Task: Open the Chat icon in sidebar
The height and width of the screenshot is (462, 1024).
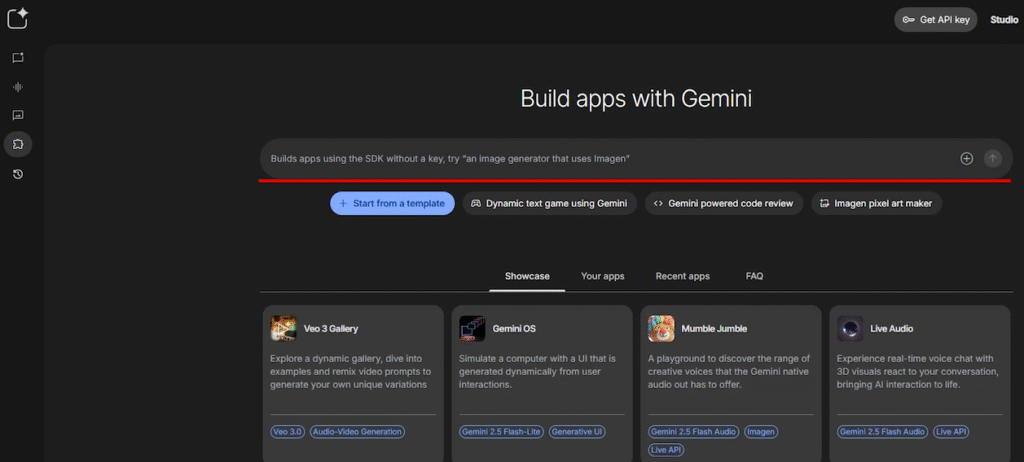Action: [x=18, y=58]
